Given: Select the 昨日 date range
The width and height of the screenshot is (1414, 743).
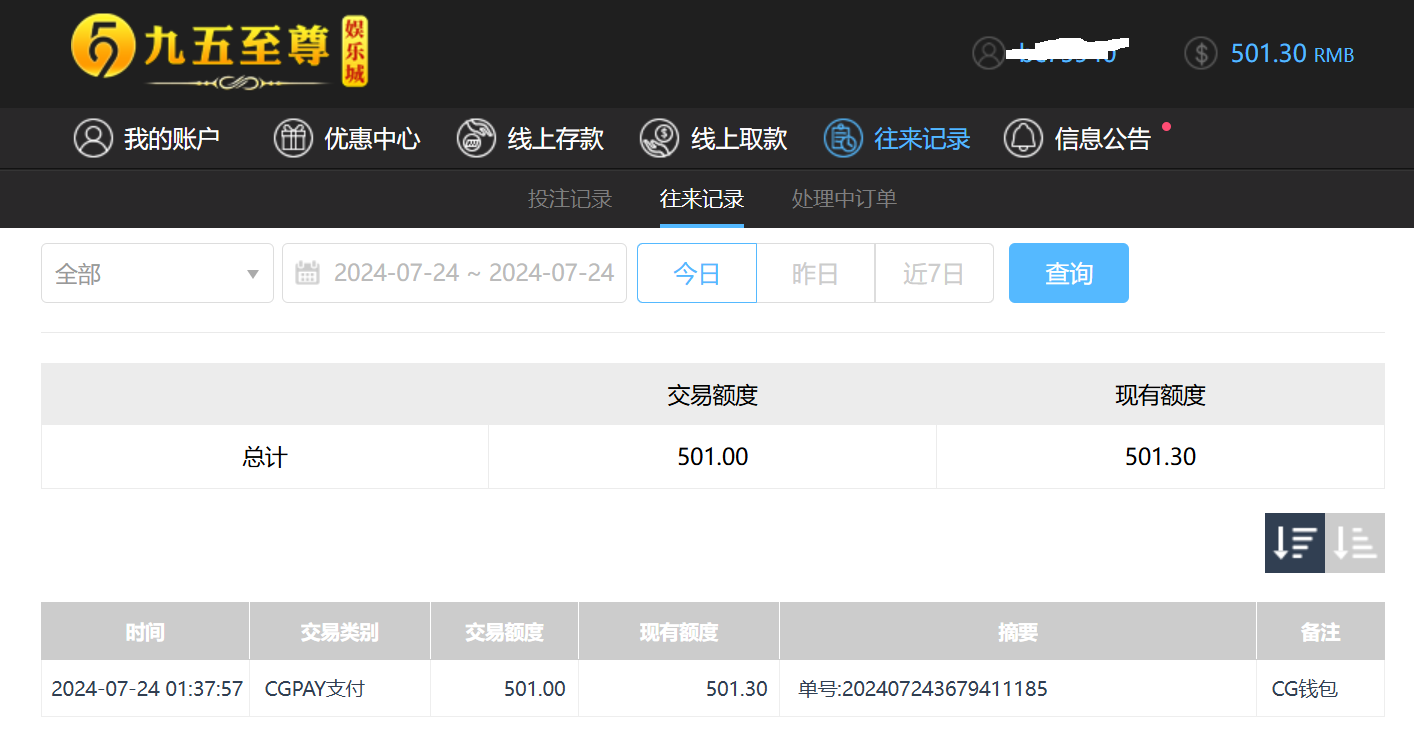Looking at the screenshot, I should click(x=815, y=273).
